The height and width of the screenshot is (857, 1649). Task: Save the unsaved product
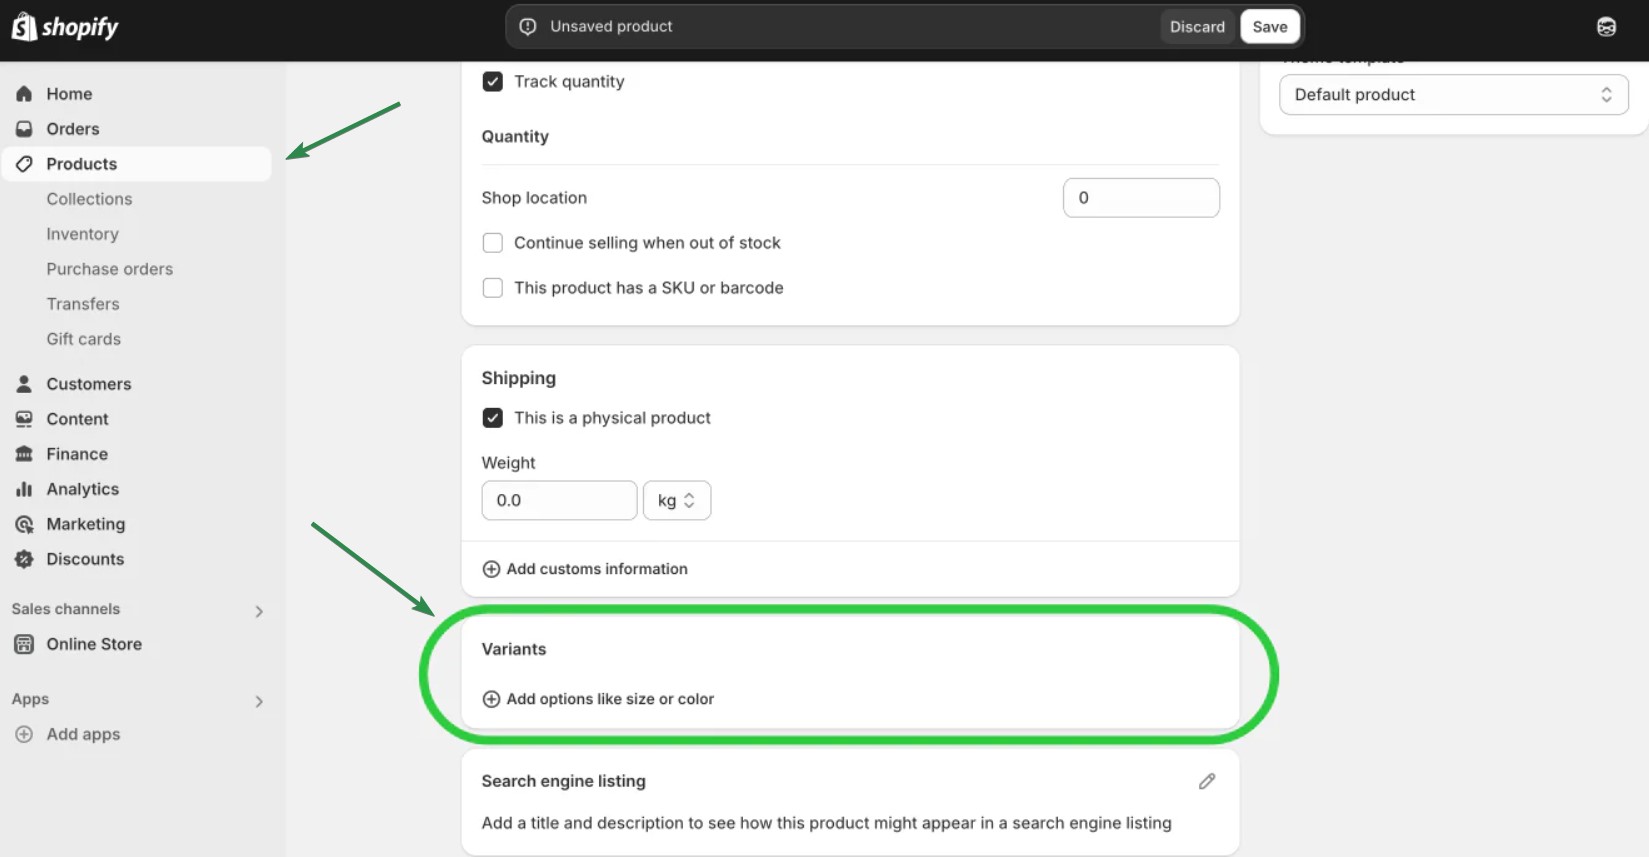(1269, 26)
